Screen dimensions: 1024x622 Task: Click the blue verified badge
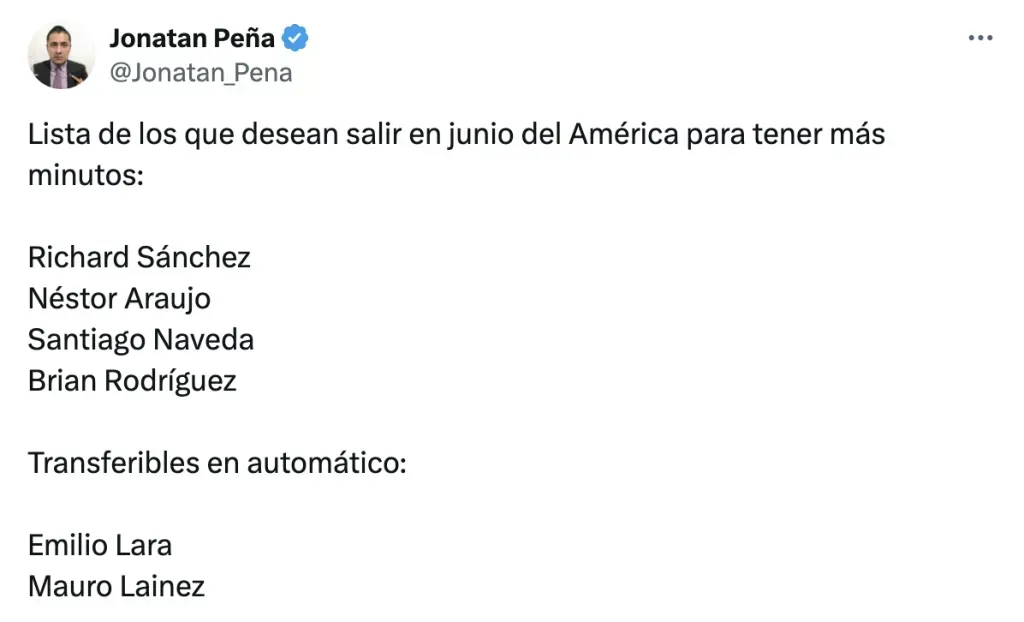[x=295, y=39]
